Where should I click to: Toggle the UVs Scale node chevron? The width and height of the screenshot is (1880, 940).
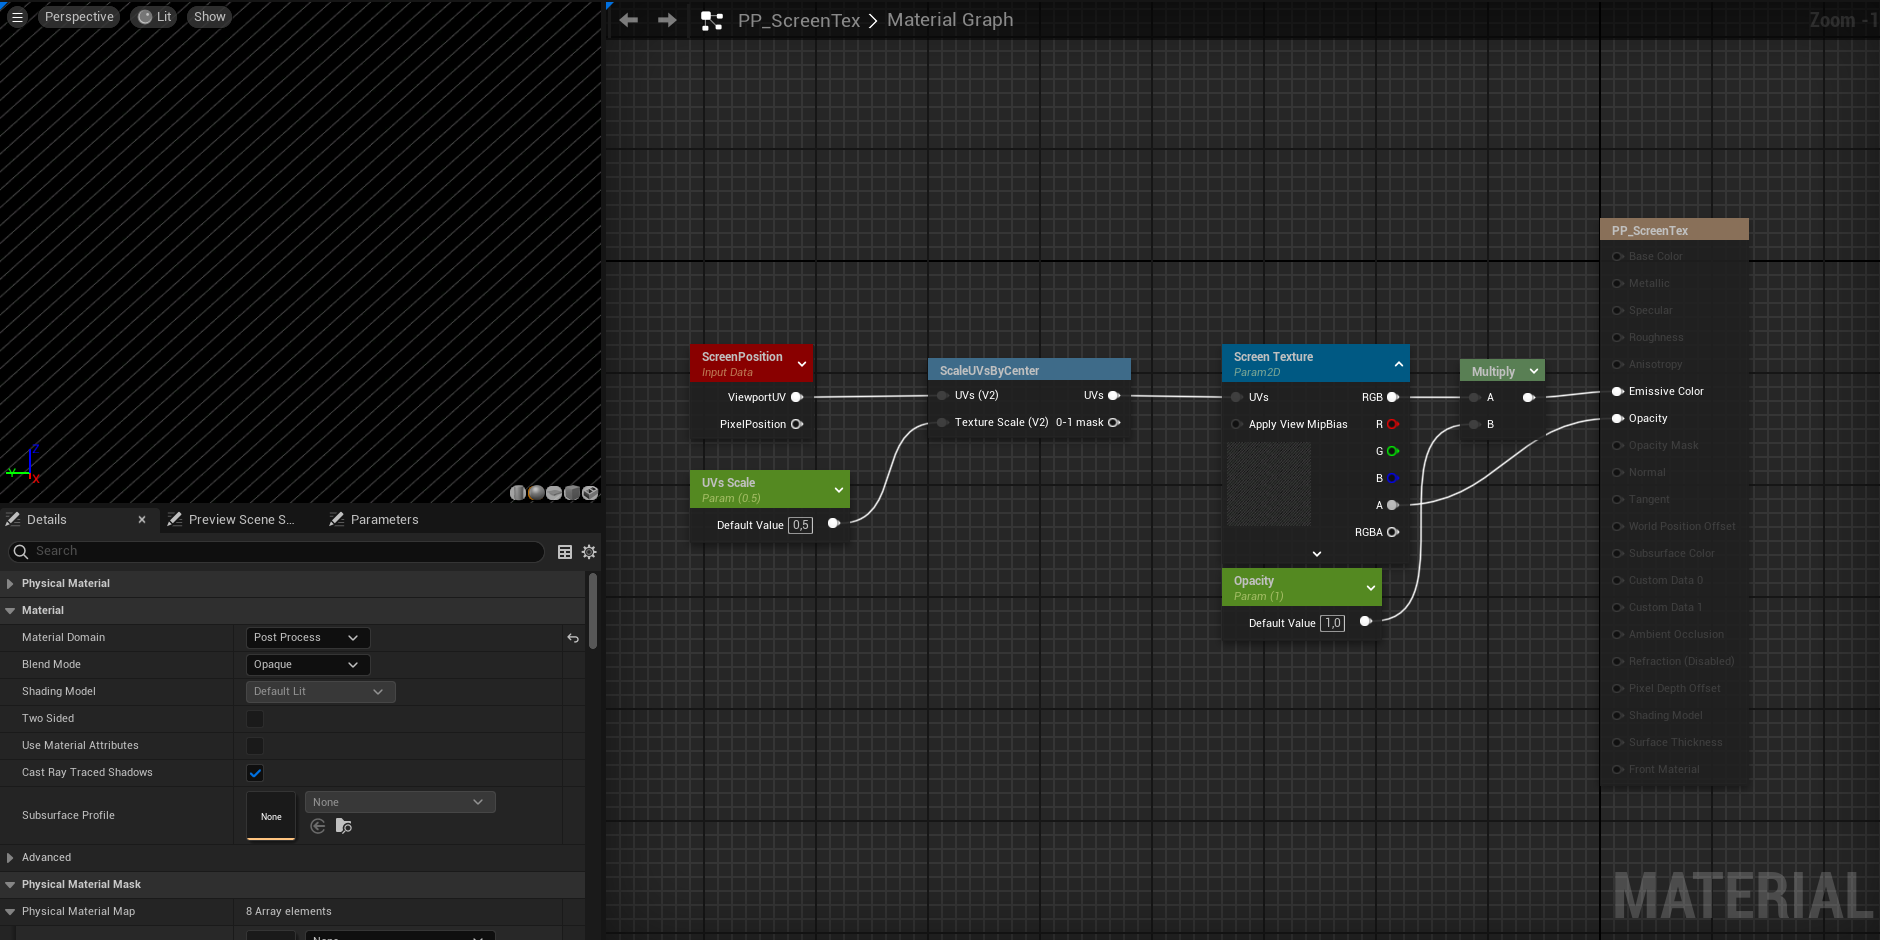(x=839, y=490)
